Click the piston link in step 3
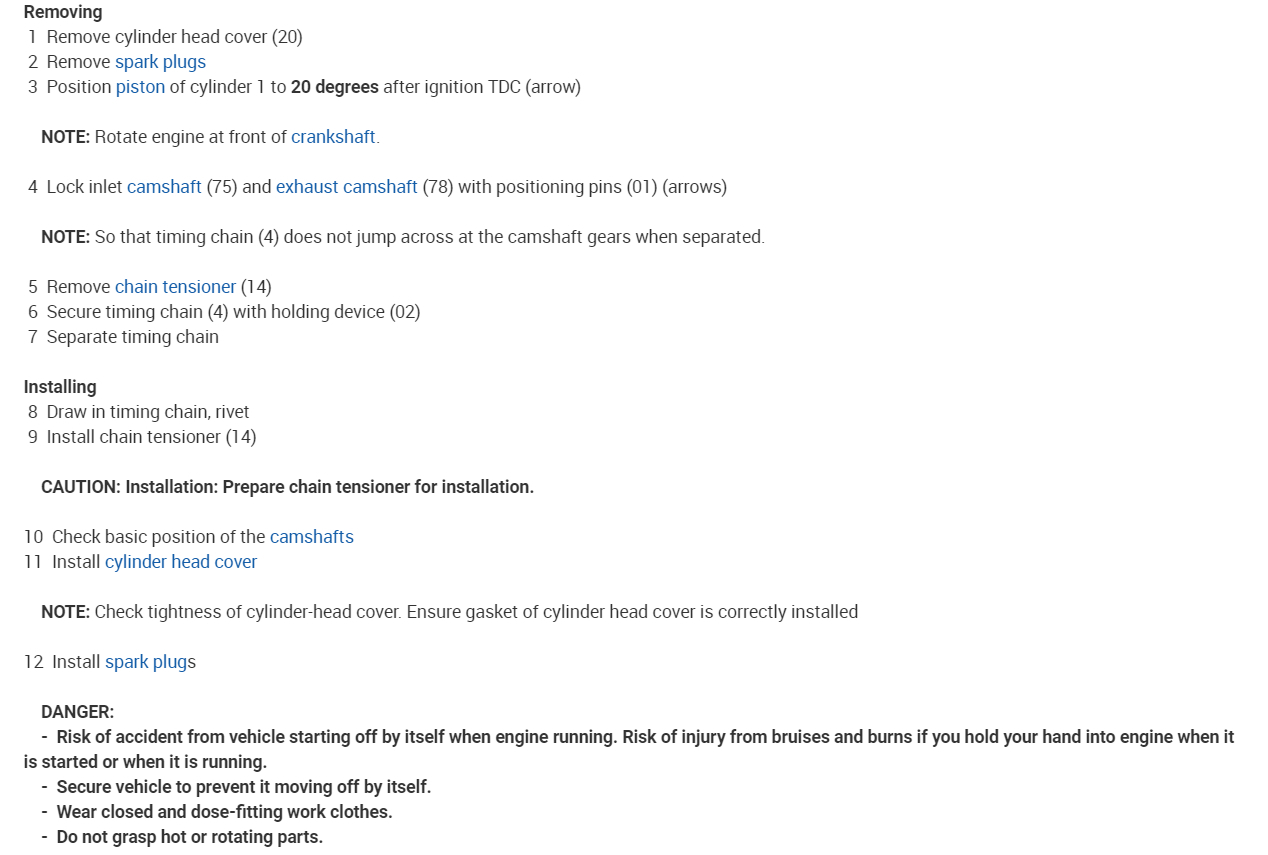Viewport: 1268px width, 855px height. pyautogui.click(x=140, y=87)
